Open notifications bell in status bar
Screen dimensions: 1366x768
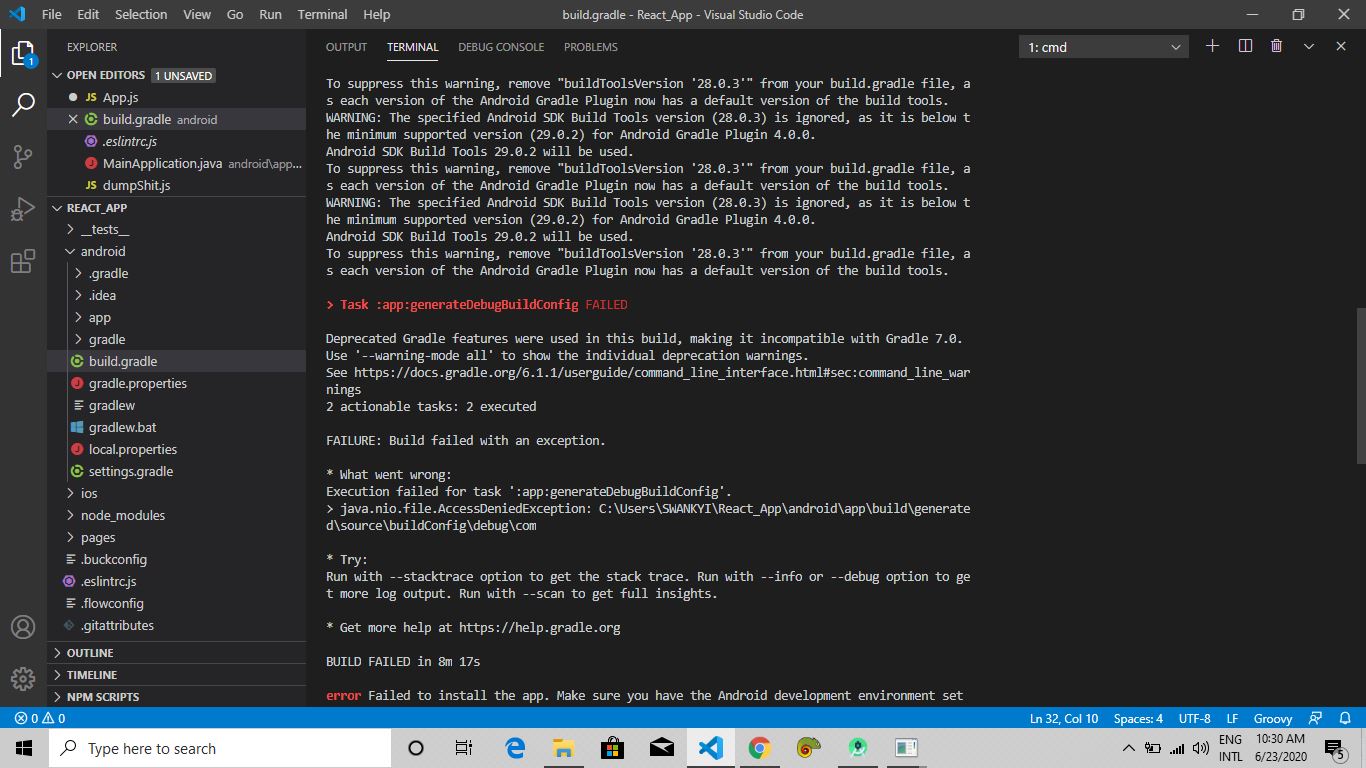point(1345,718)
